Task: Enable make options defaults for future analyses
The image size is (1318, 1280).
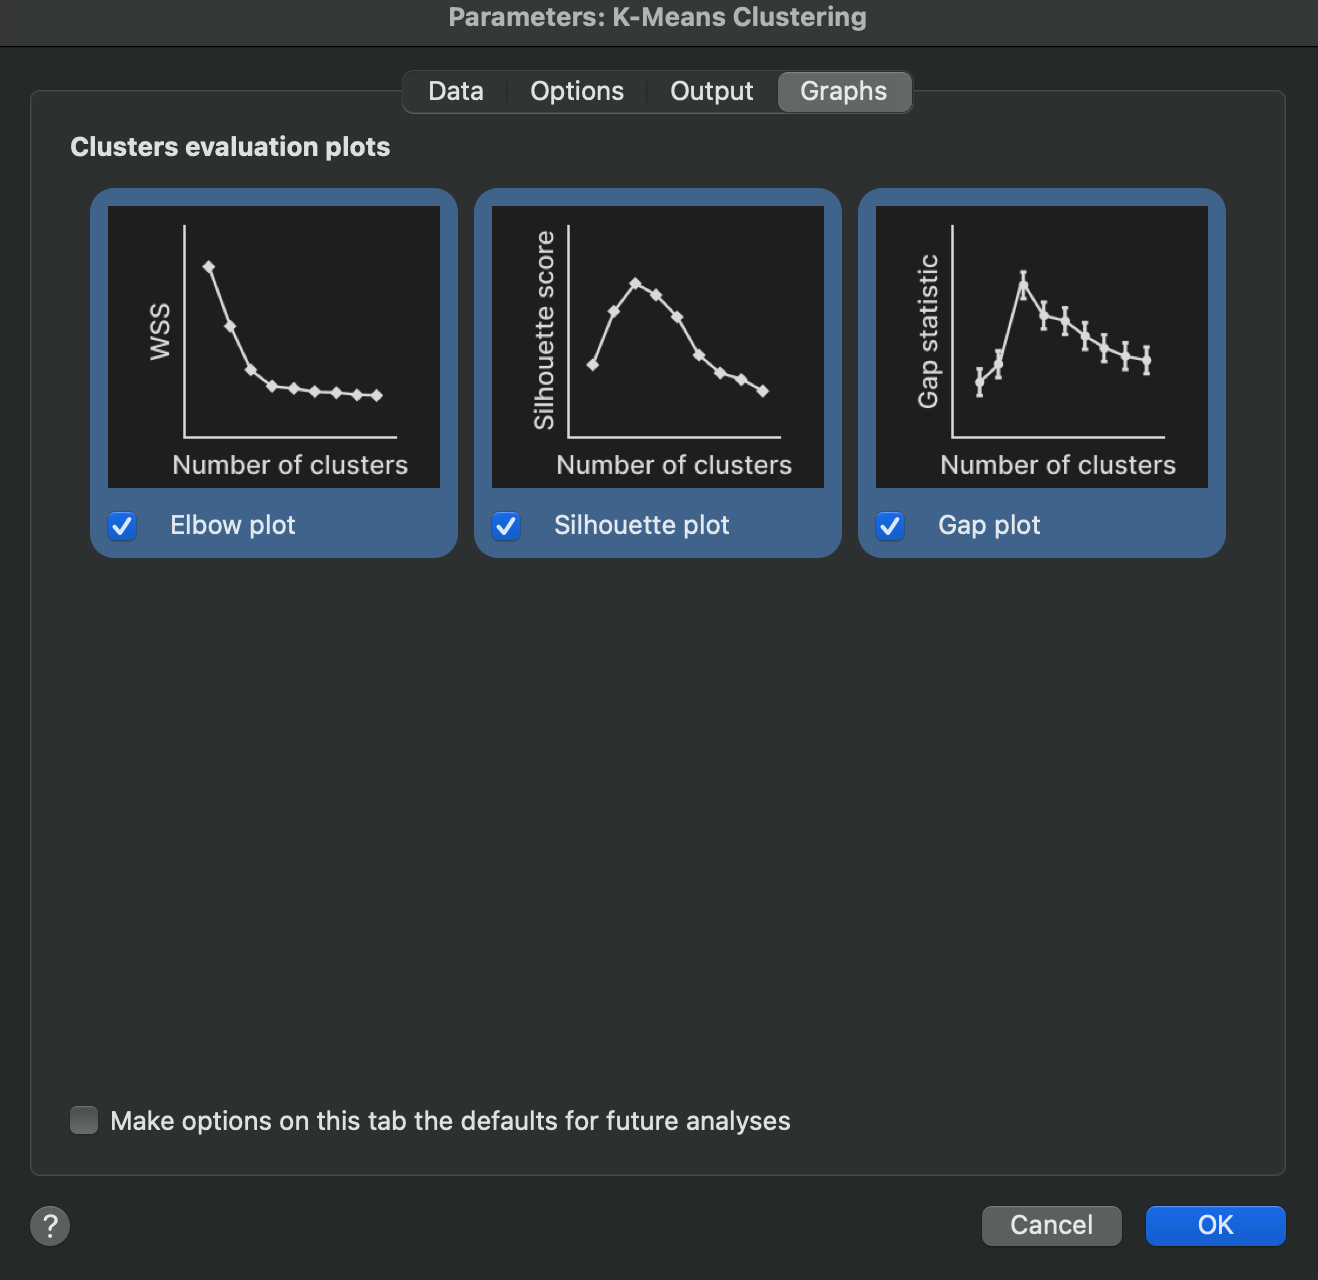Action: pos(84,1120)
